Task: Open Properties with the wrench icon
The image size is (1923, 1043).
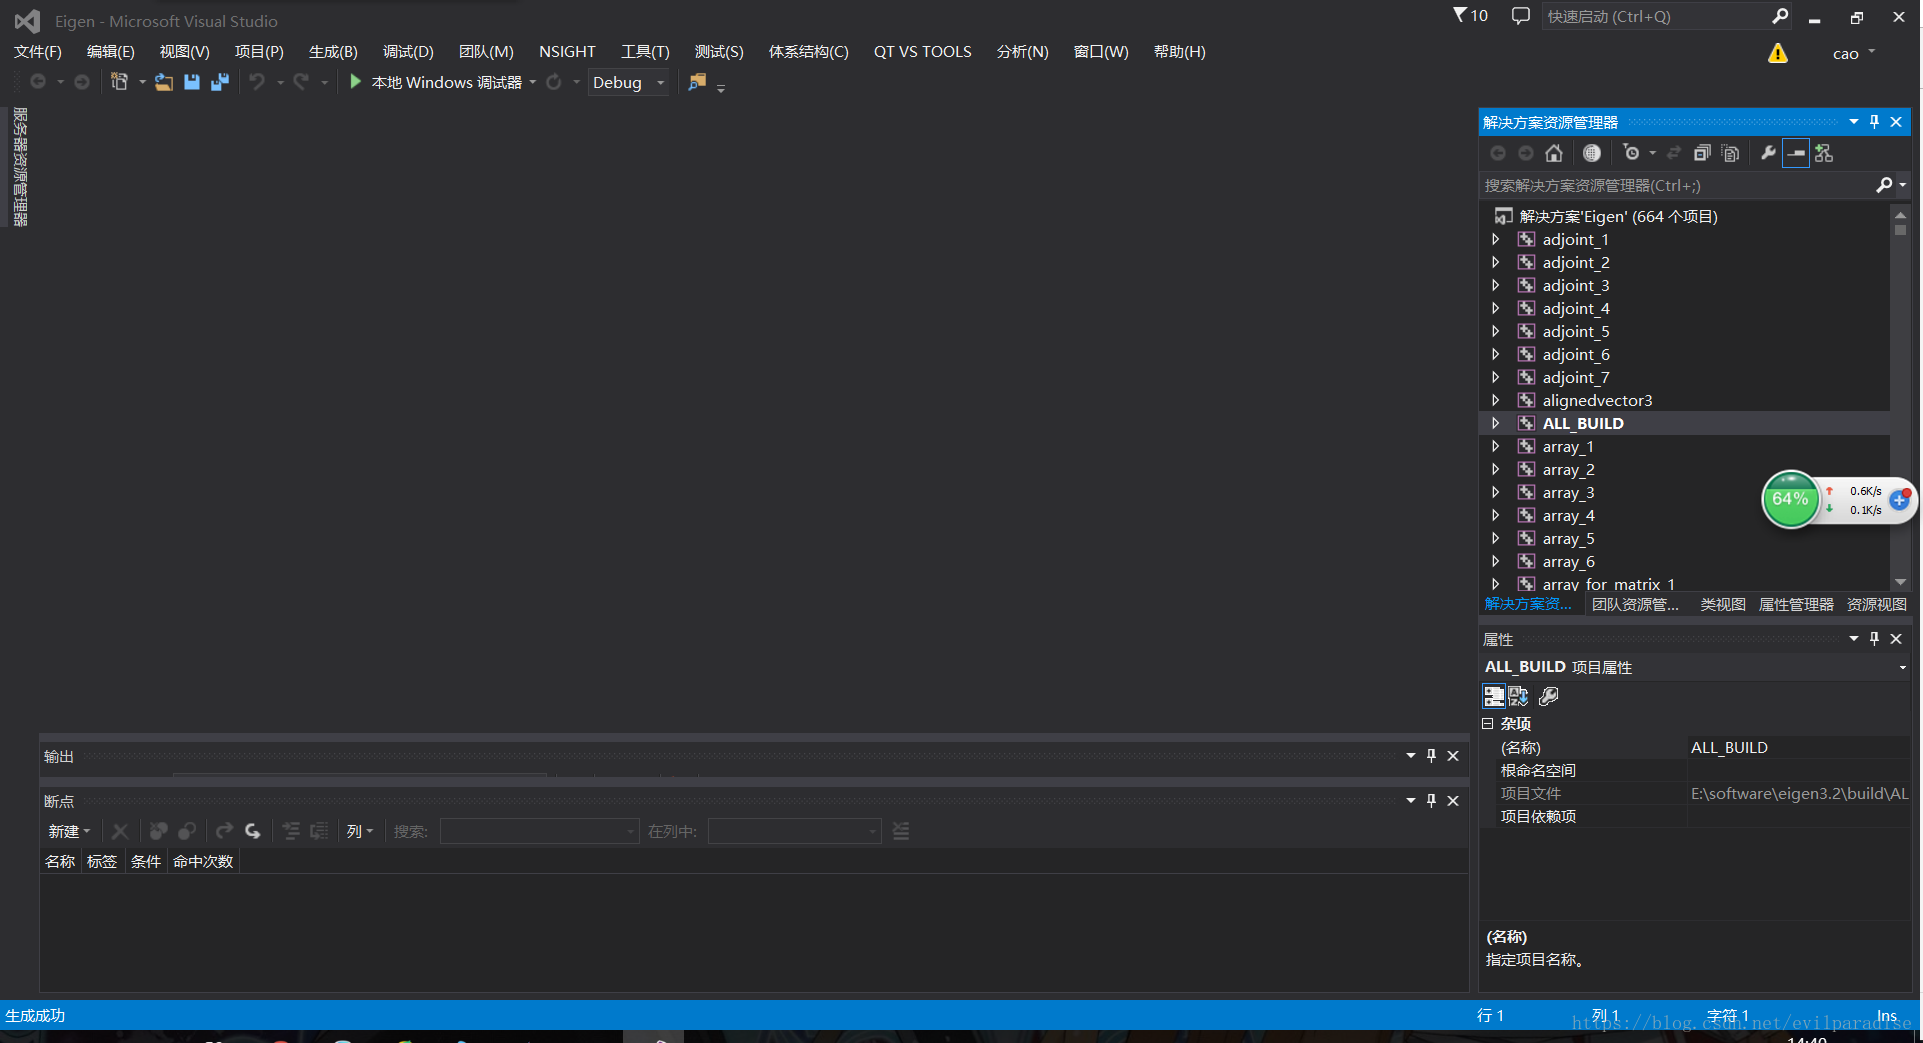Action: point(1768,153)
